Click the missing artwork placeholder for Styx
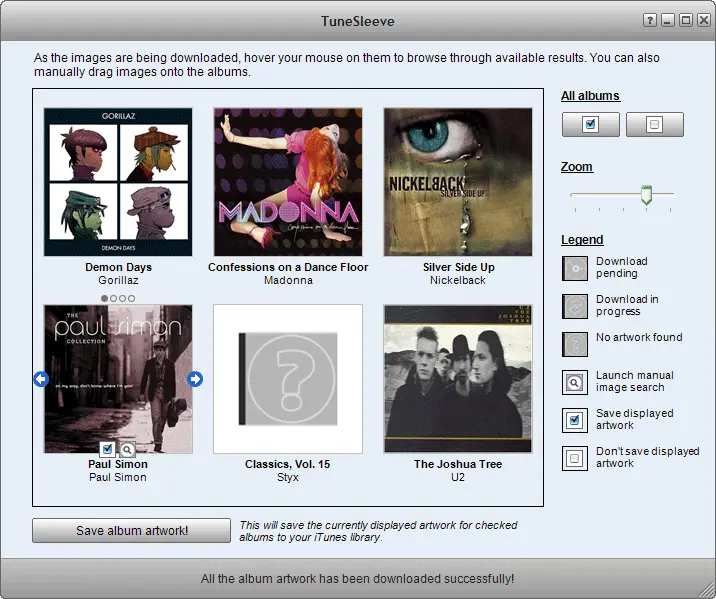 click(x=288, y=379)
